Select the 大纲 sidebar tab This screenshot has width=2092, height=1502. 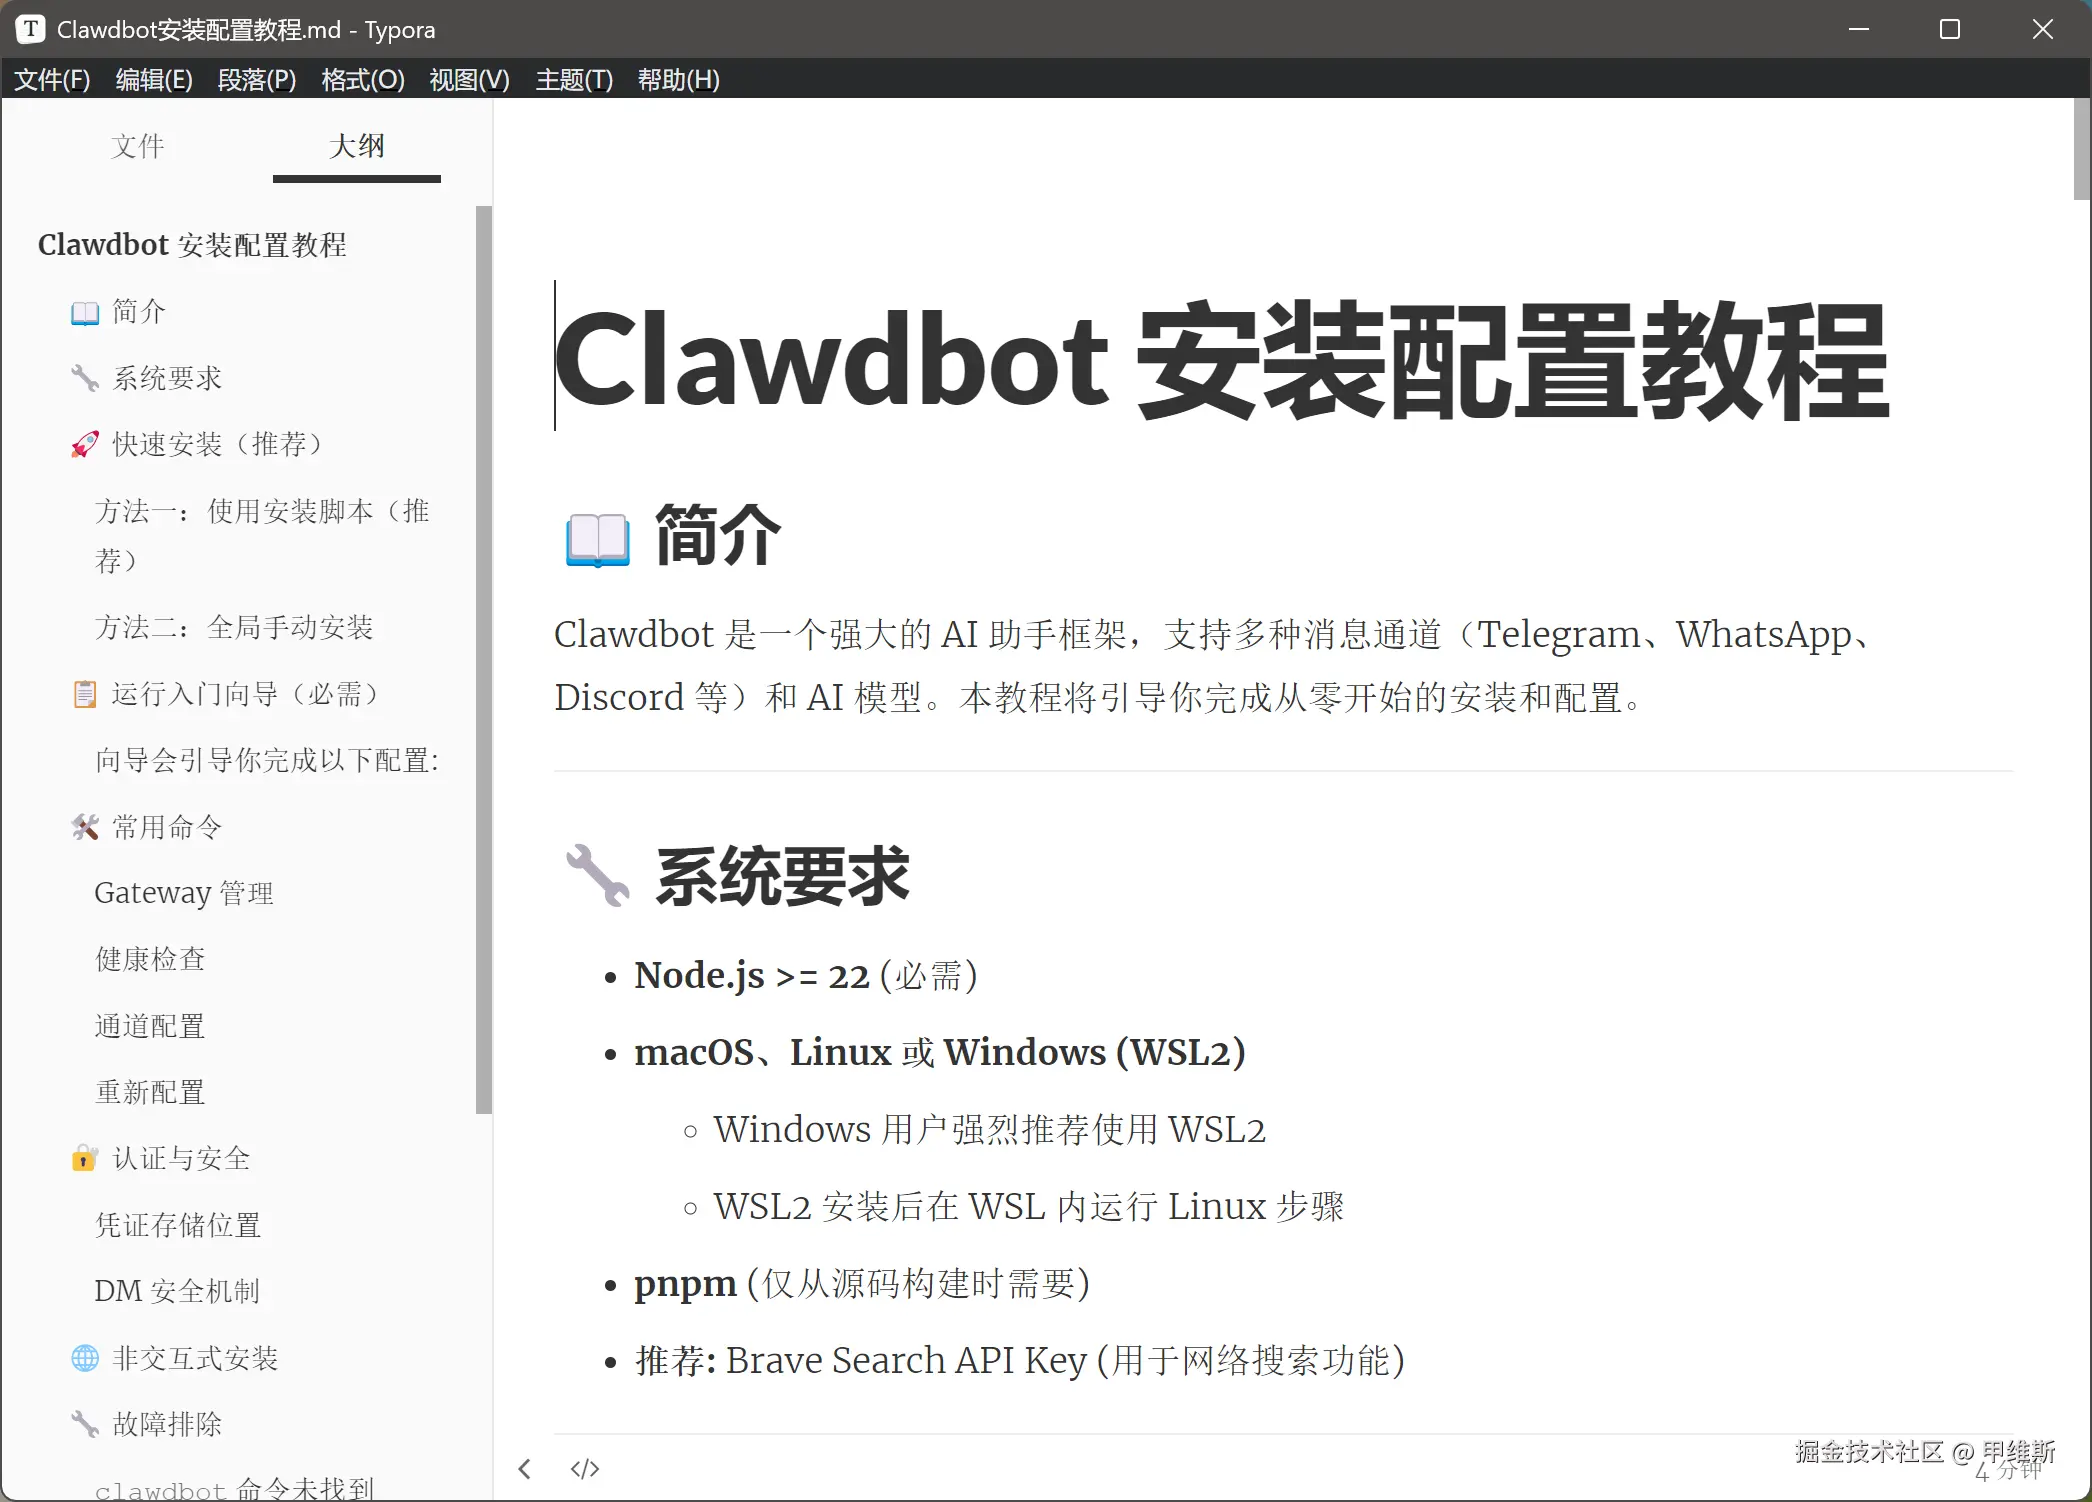(x=357, y=146)
